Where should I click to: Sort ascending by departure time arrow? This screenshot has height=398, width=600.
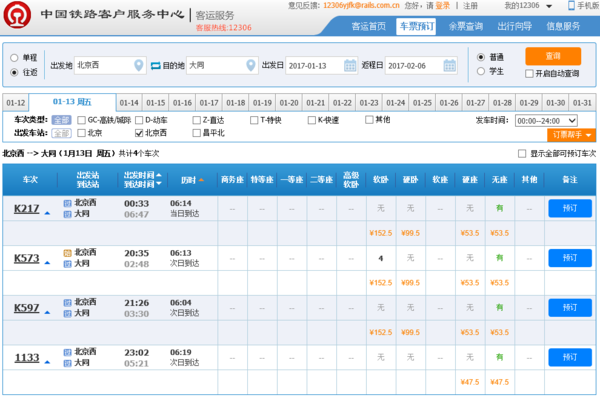pyautogui.click(x=159, y=175)
